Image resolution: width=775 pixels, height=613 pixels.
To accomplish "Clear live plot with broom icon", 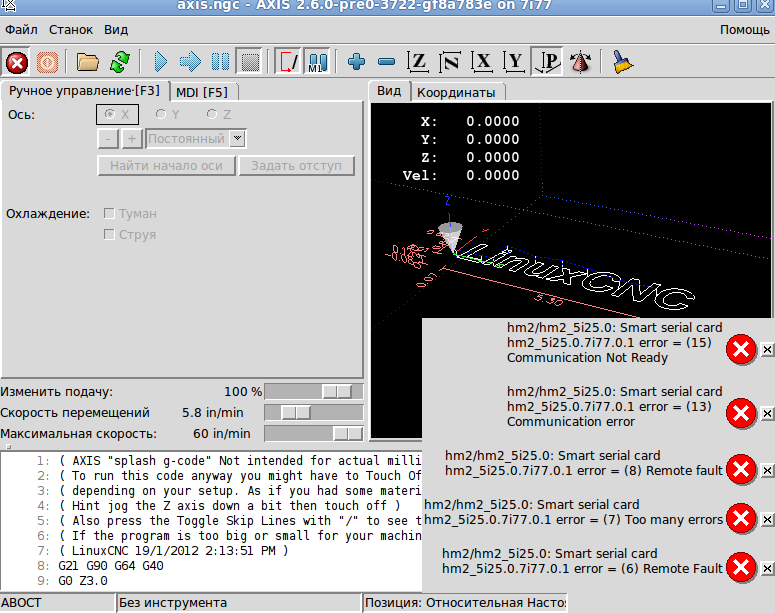I will [622, 62].
